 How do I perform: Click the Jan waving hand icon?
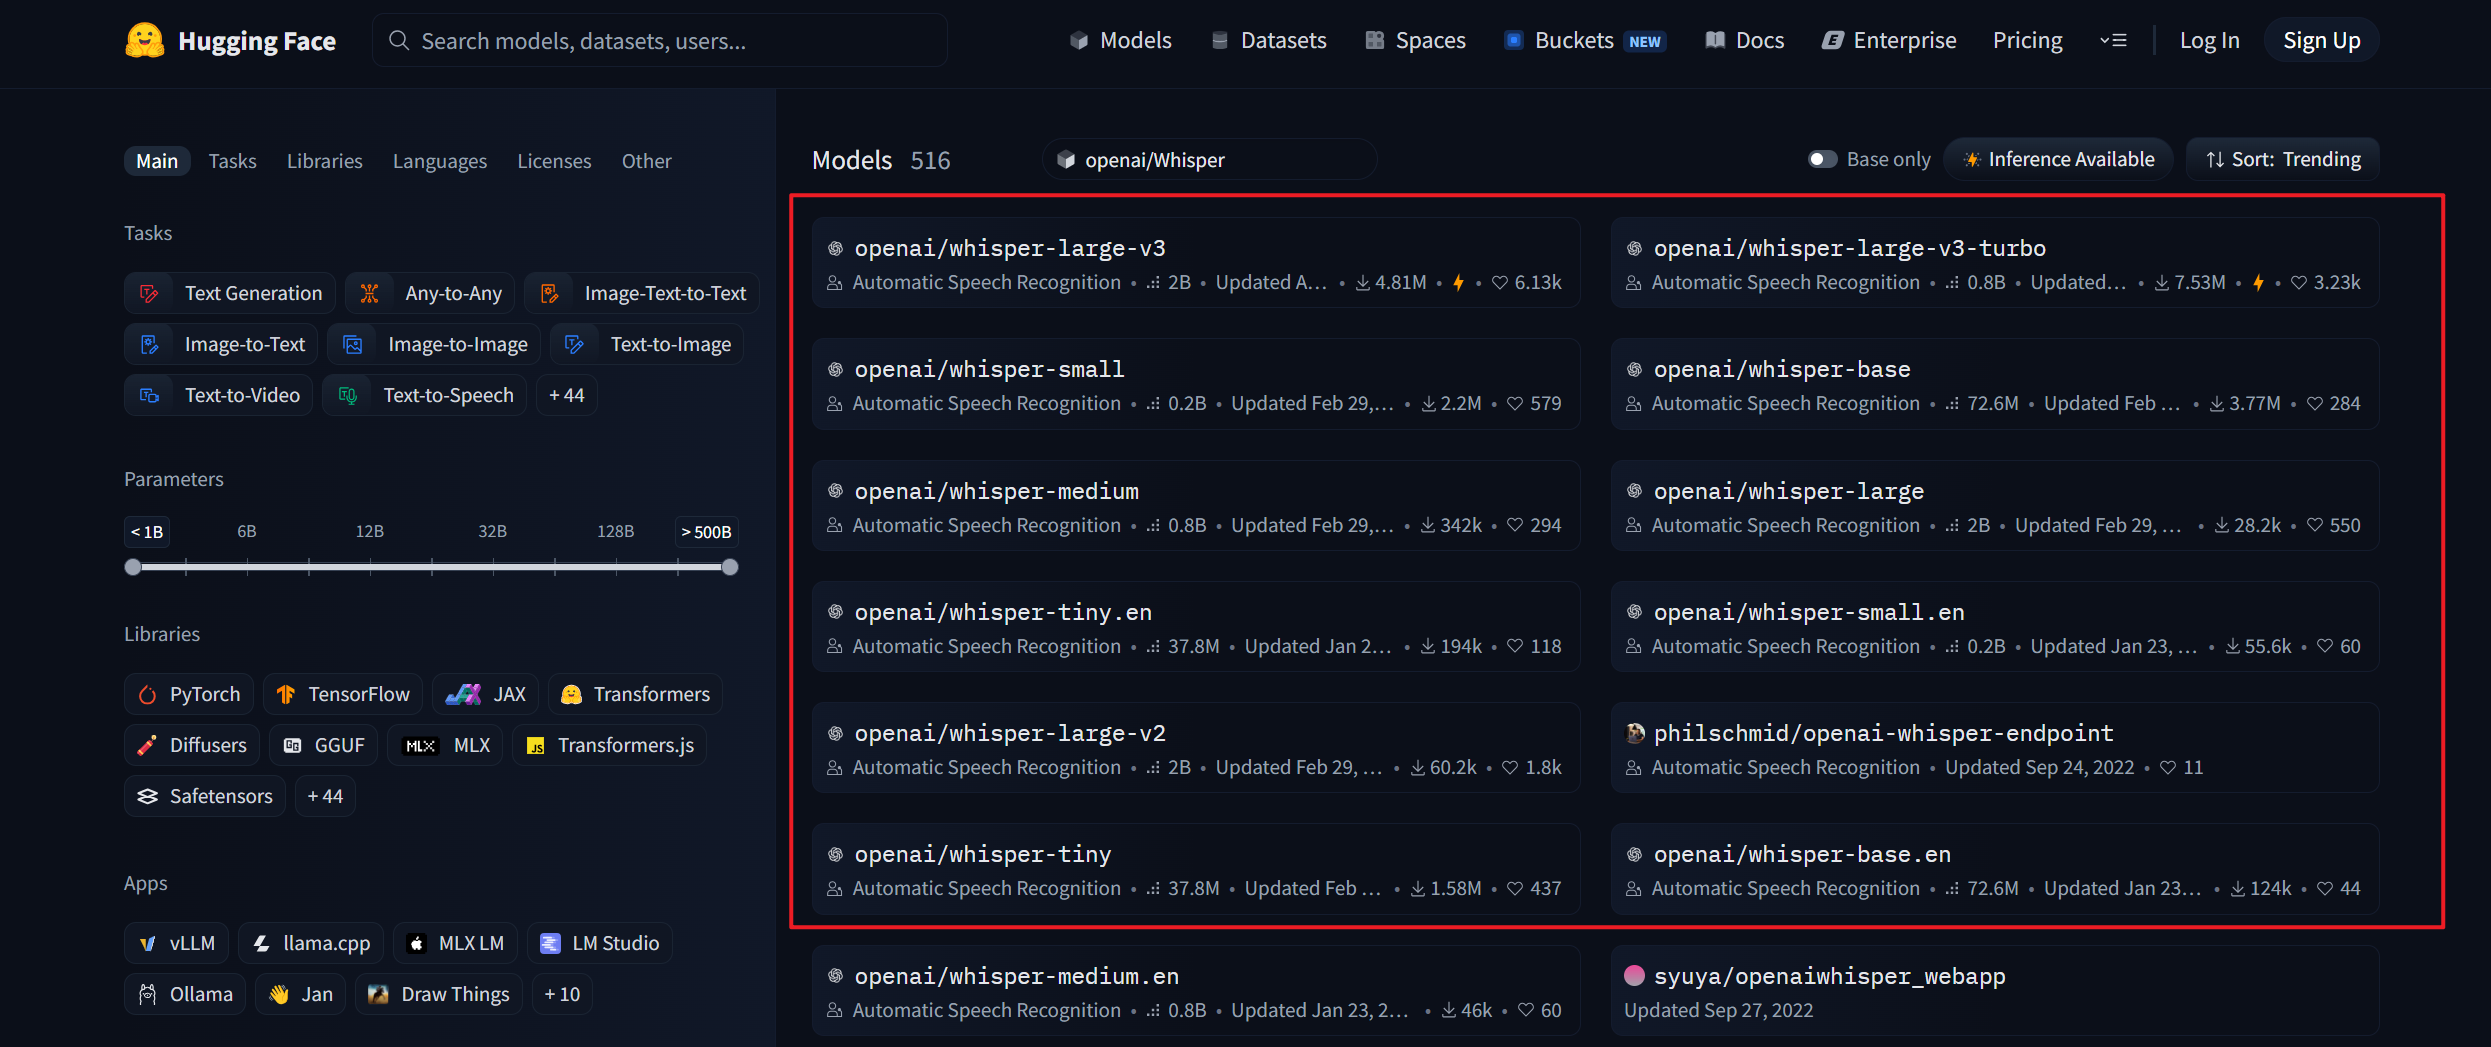(x=279, y=994)
